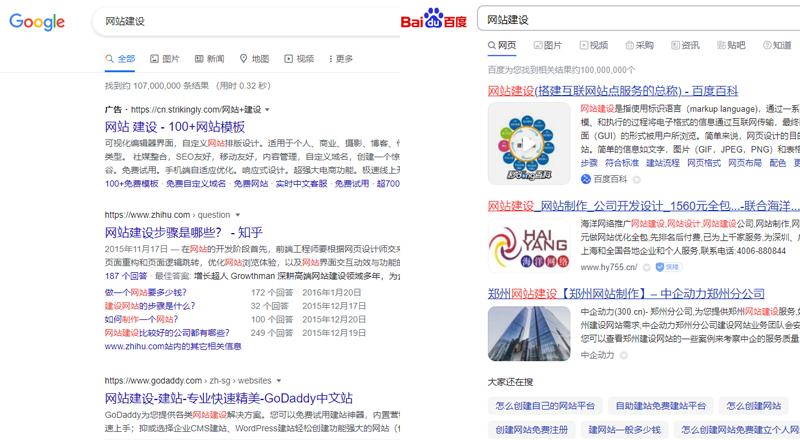Select Baidu 网页 tab
800x440 pixels.
point(502,45)
